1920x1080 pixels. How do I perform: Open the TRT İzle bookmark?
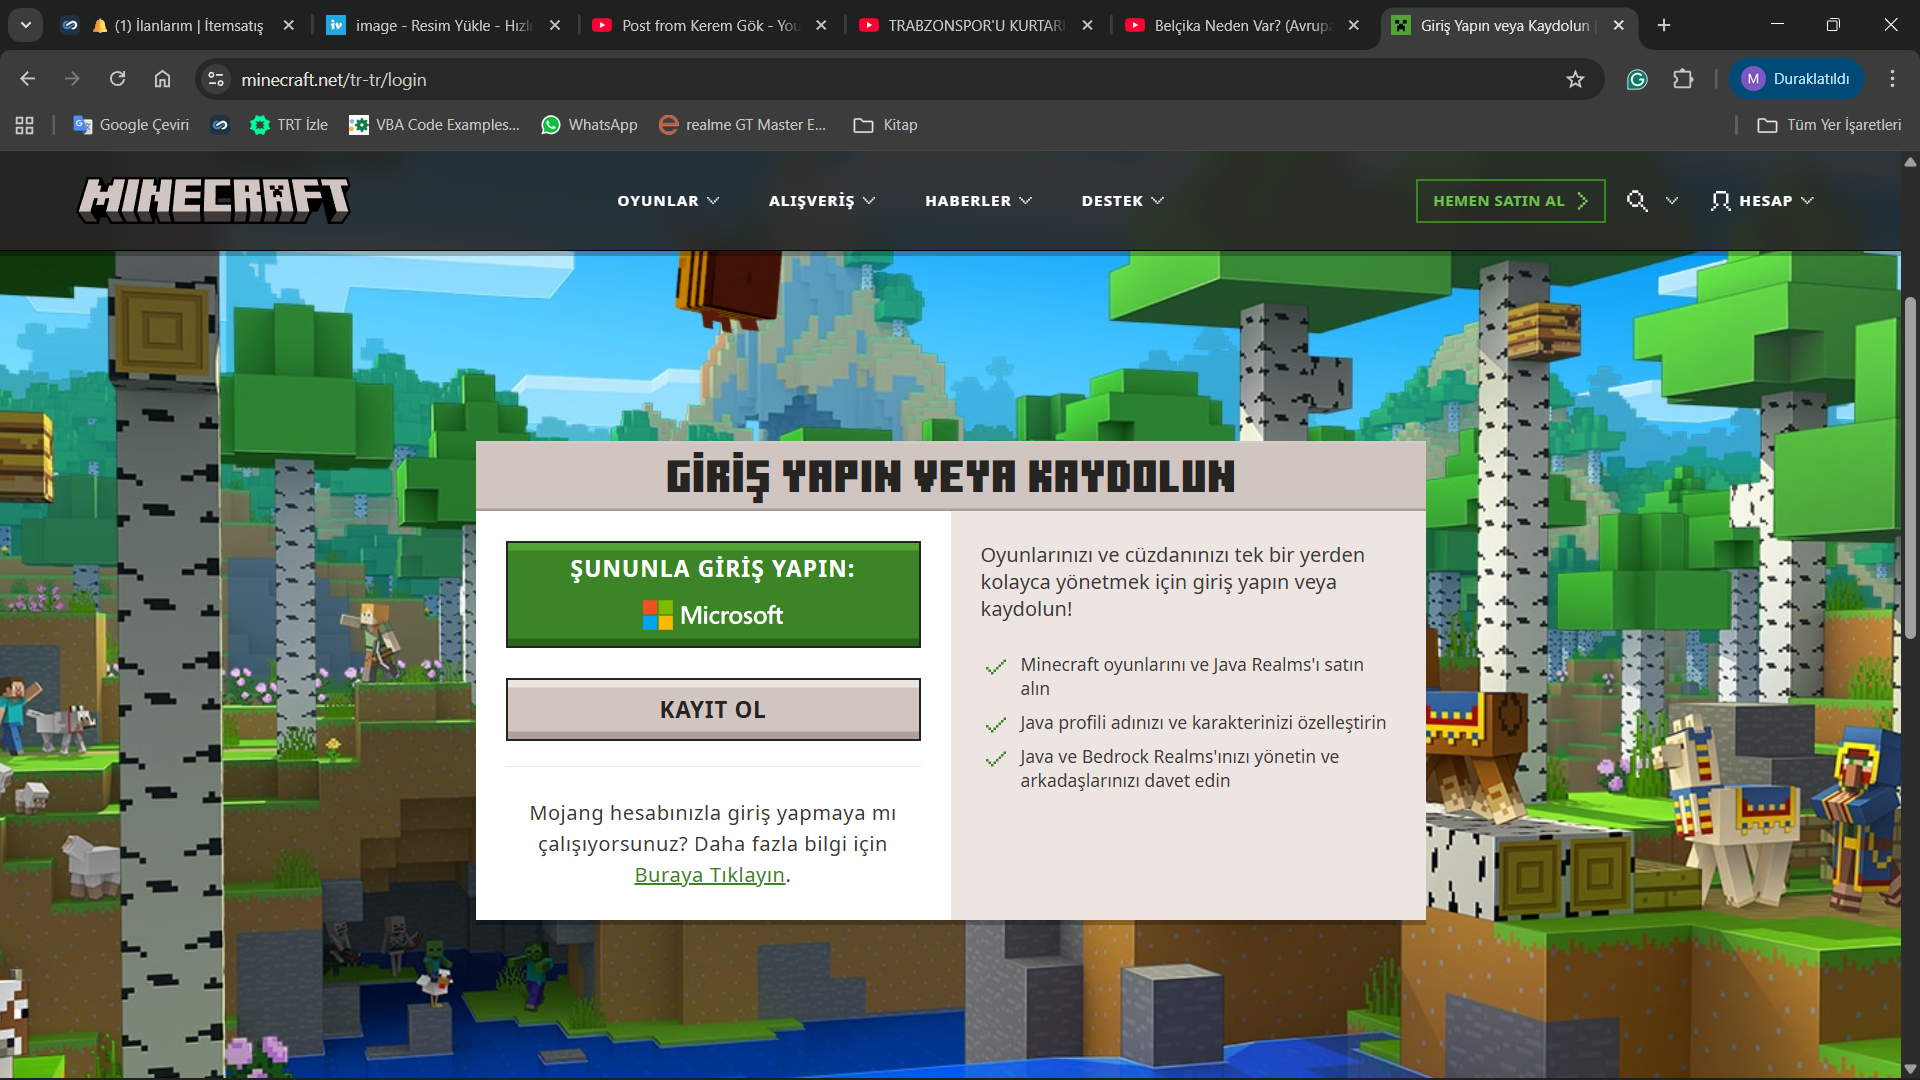pos(289,125)
